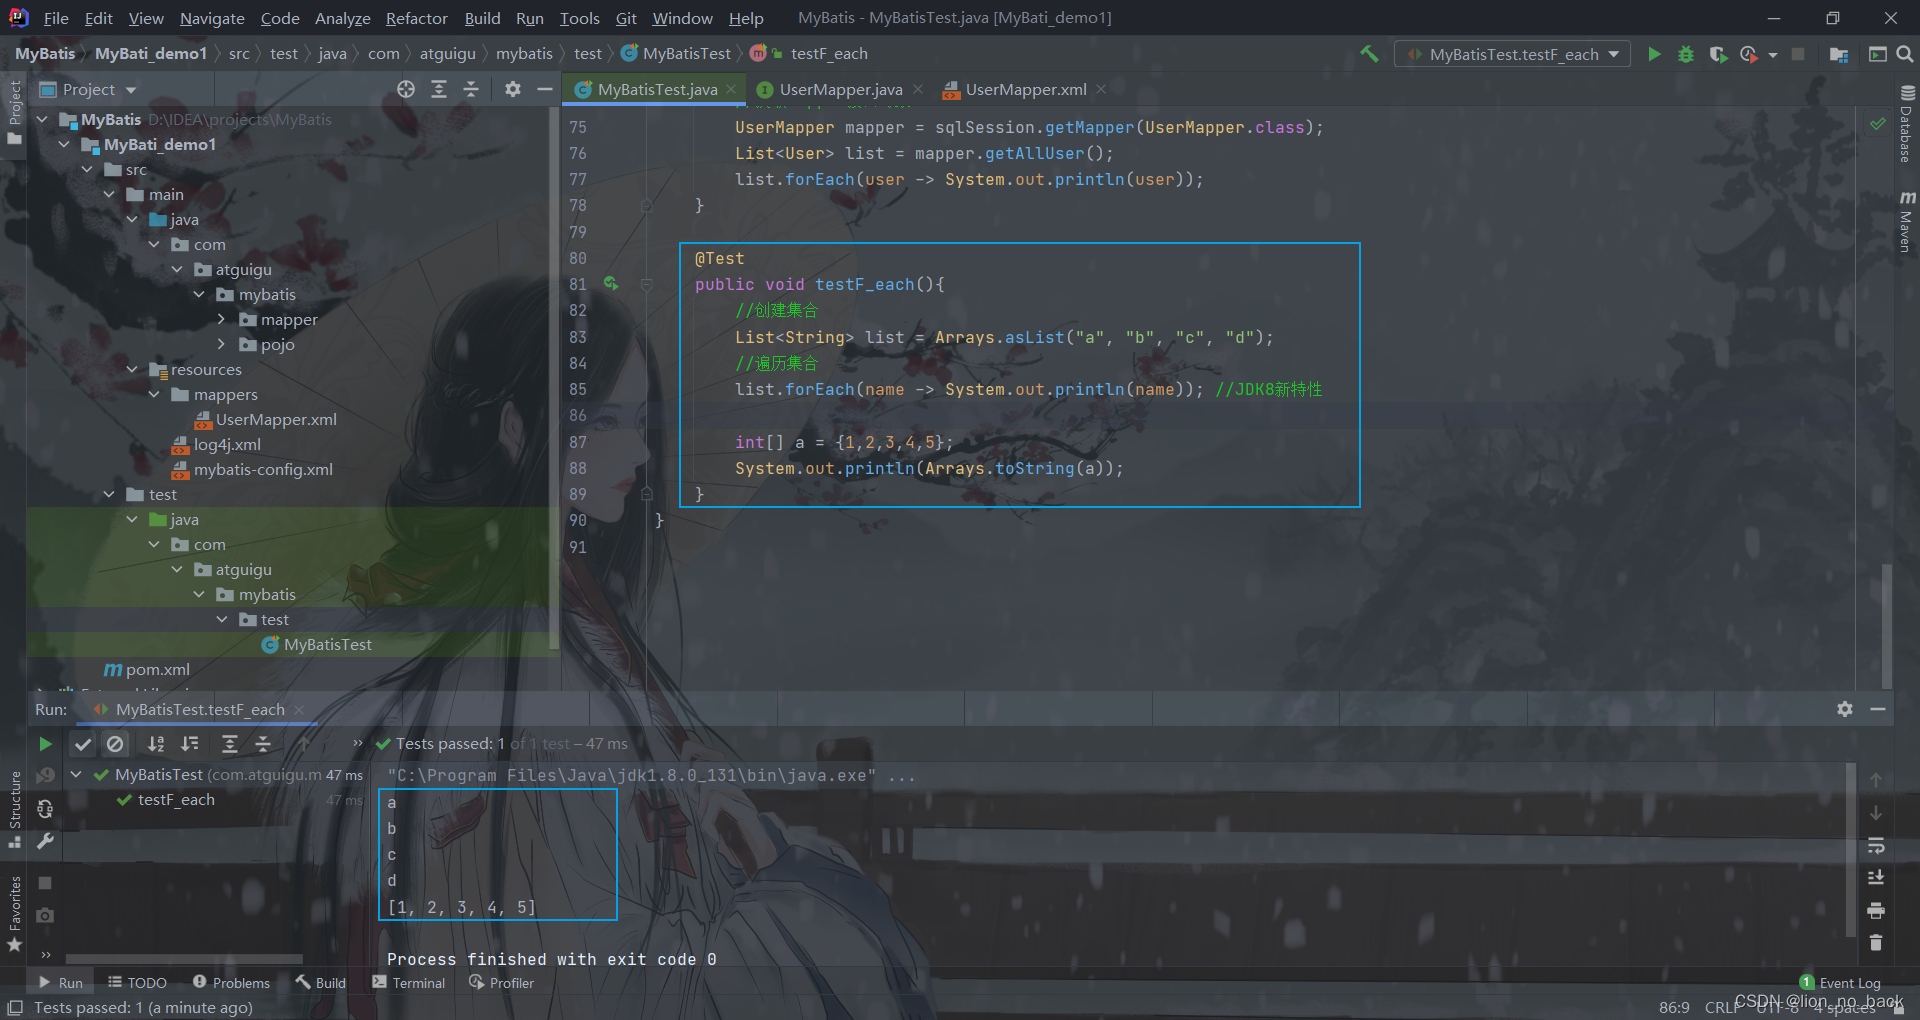Image resolution: width=1920 pixels, height=1020 pixels.
Task: Rerun tests with green play button in Run panel
Action: click(x=45, y=743)
